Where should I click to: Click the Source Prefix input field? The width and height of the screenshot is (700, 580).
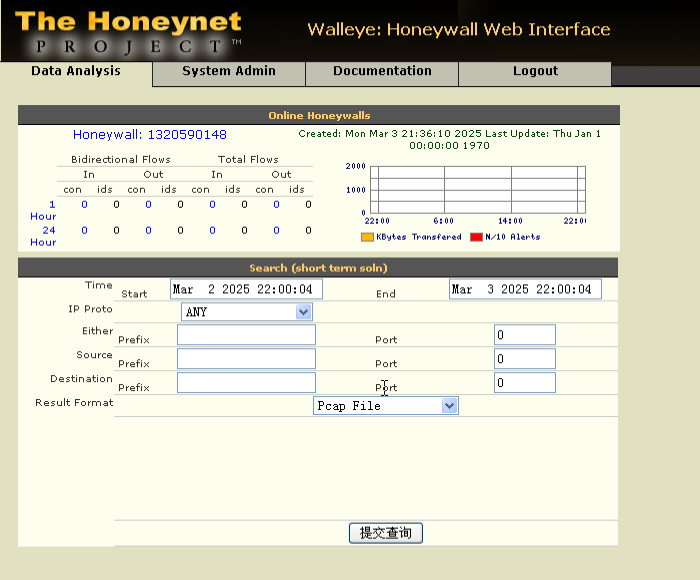(246, 359)
